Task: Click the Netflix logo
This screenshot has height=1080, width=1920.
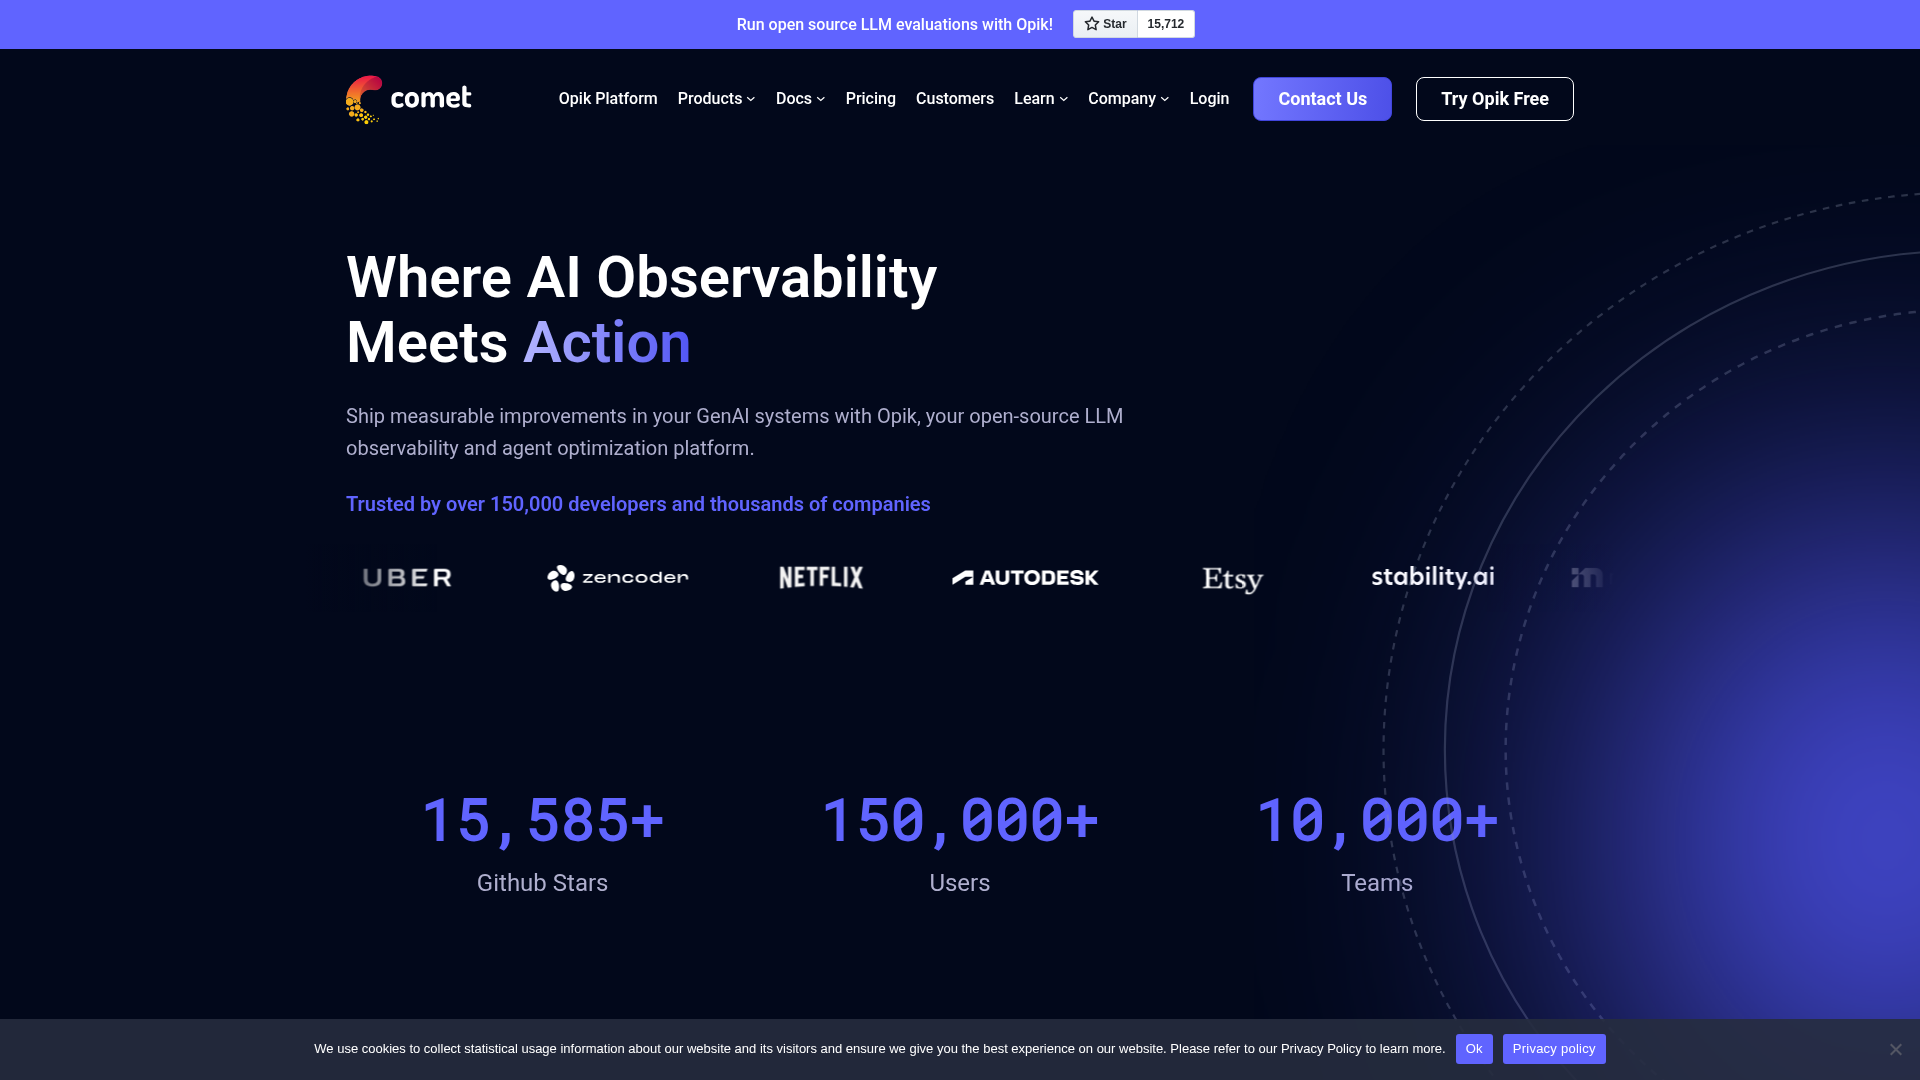Action: [820, 577]
